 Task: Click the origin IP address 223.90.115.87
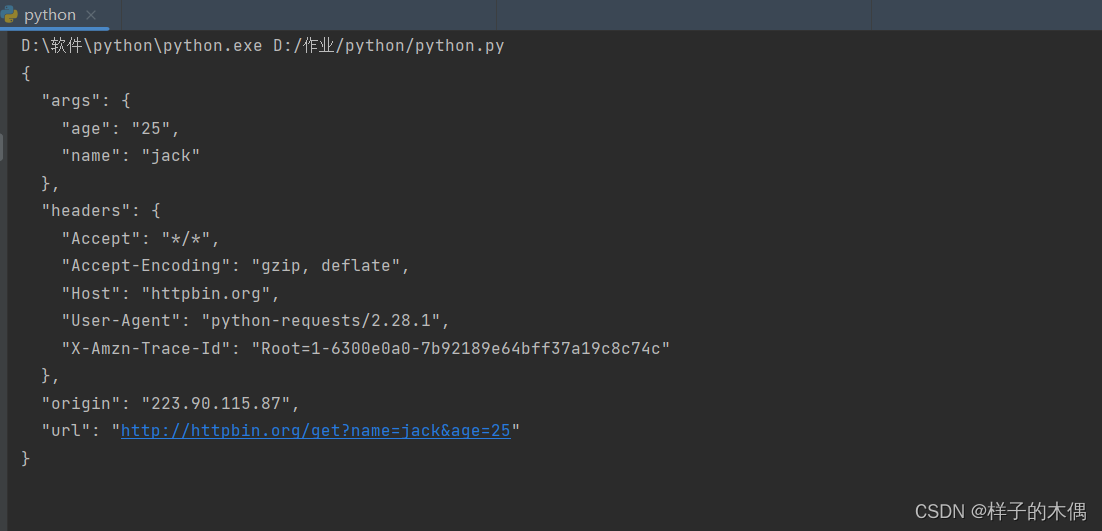[x=216, y=404]
